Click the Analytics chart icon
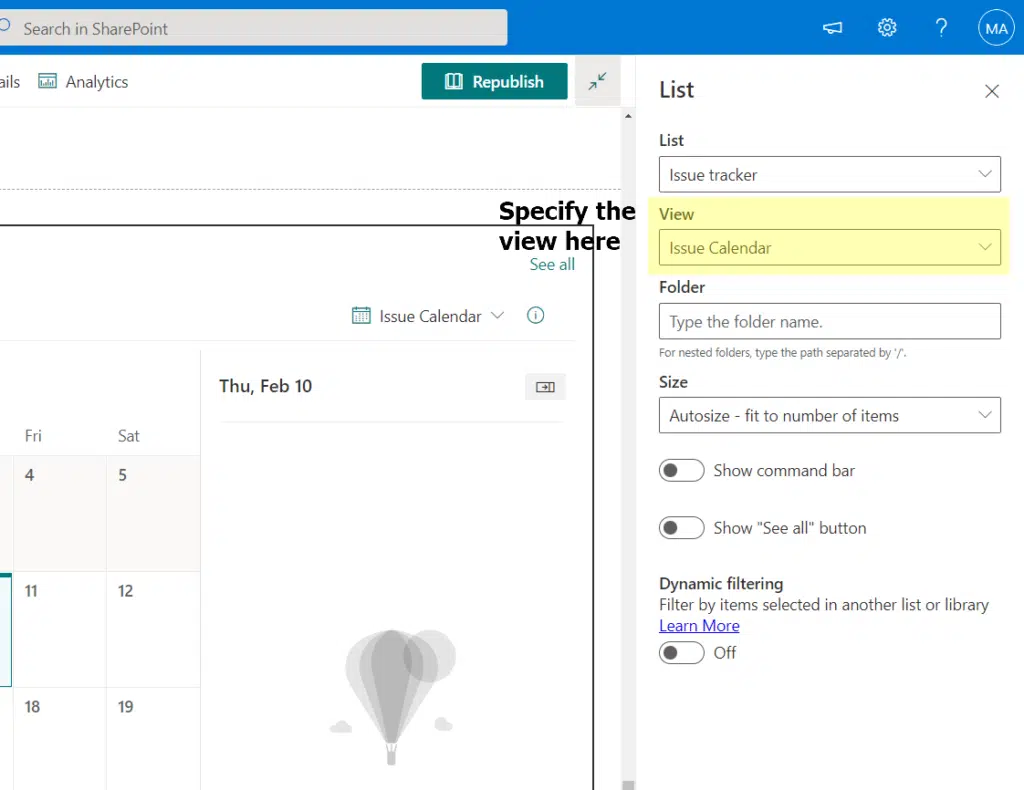The image size is (1024, 790). click(47, 81)
